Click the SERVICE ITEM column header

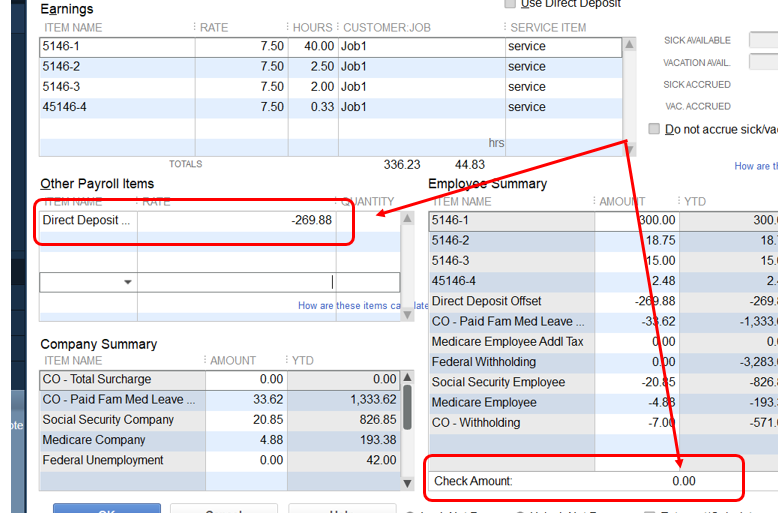548,28
